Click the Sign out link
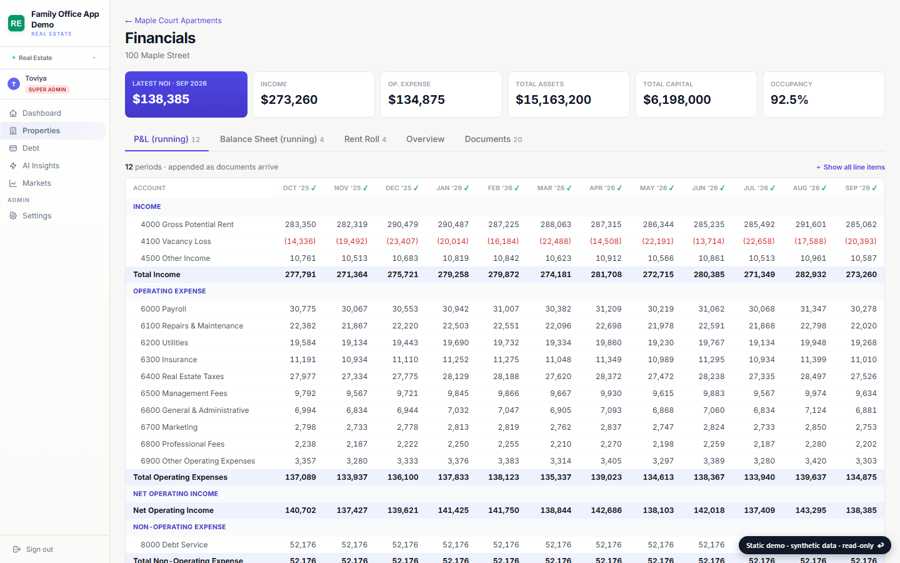The width and height of the screenshot is (900, 563). [33, 549]
